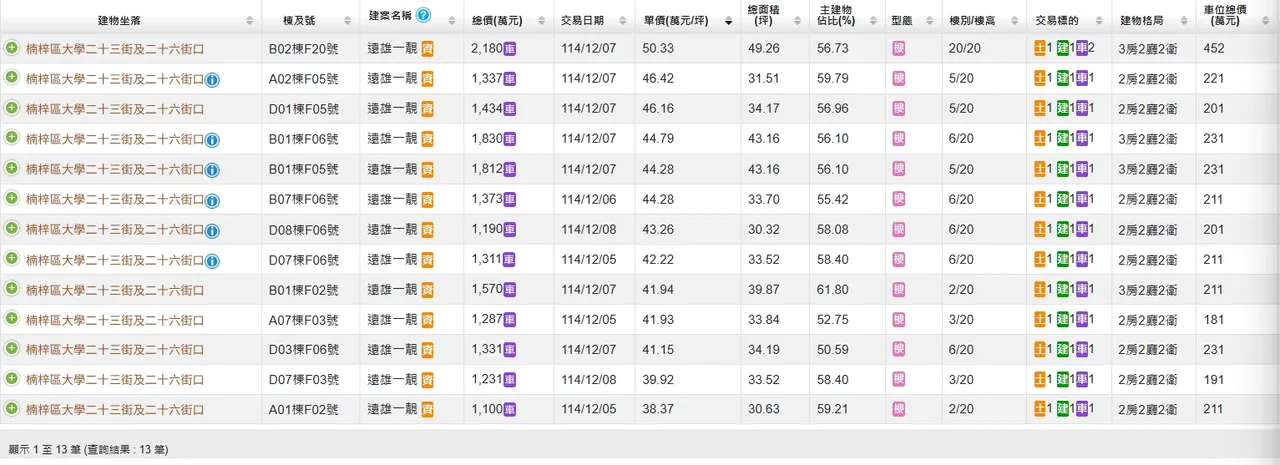Click the blue info icon on the A02棟F05號 row
Screen dimensions: 1280x465
click(212, 80)
